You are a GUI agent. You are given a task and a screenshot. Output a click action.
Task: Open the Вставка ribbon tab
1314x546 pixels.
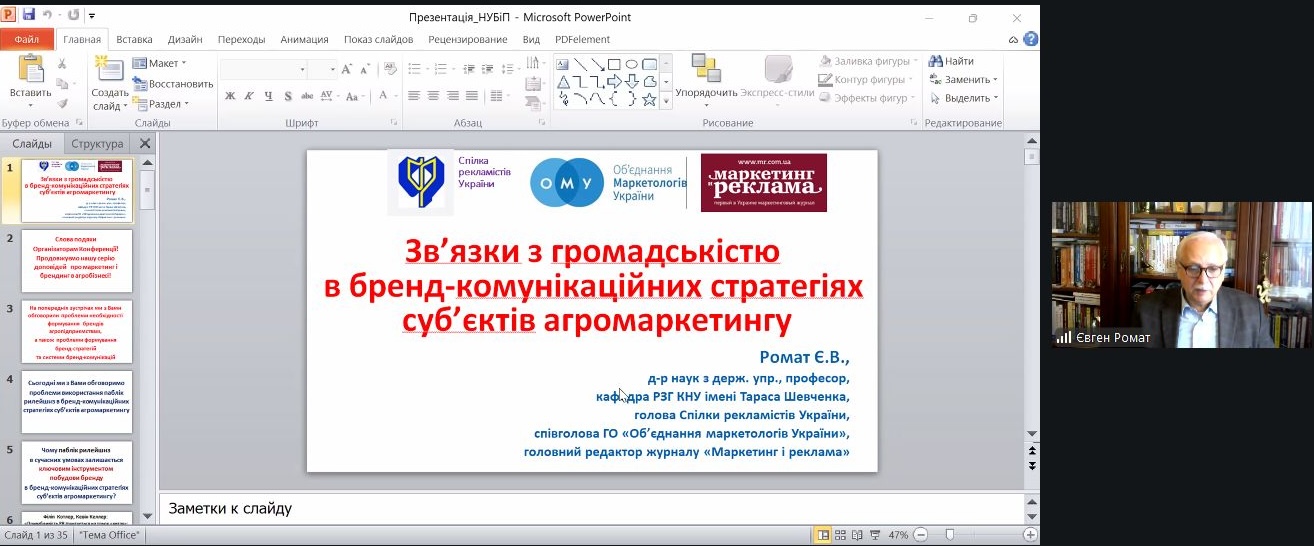(134, 40)
